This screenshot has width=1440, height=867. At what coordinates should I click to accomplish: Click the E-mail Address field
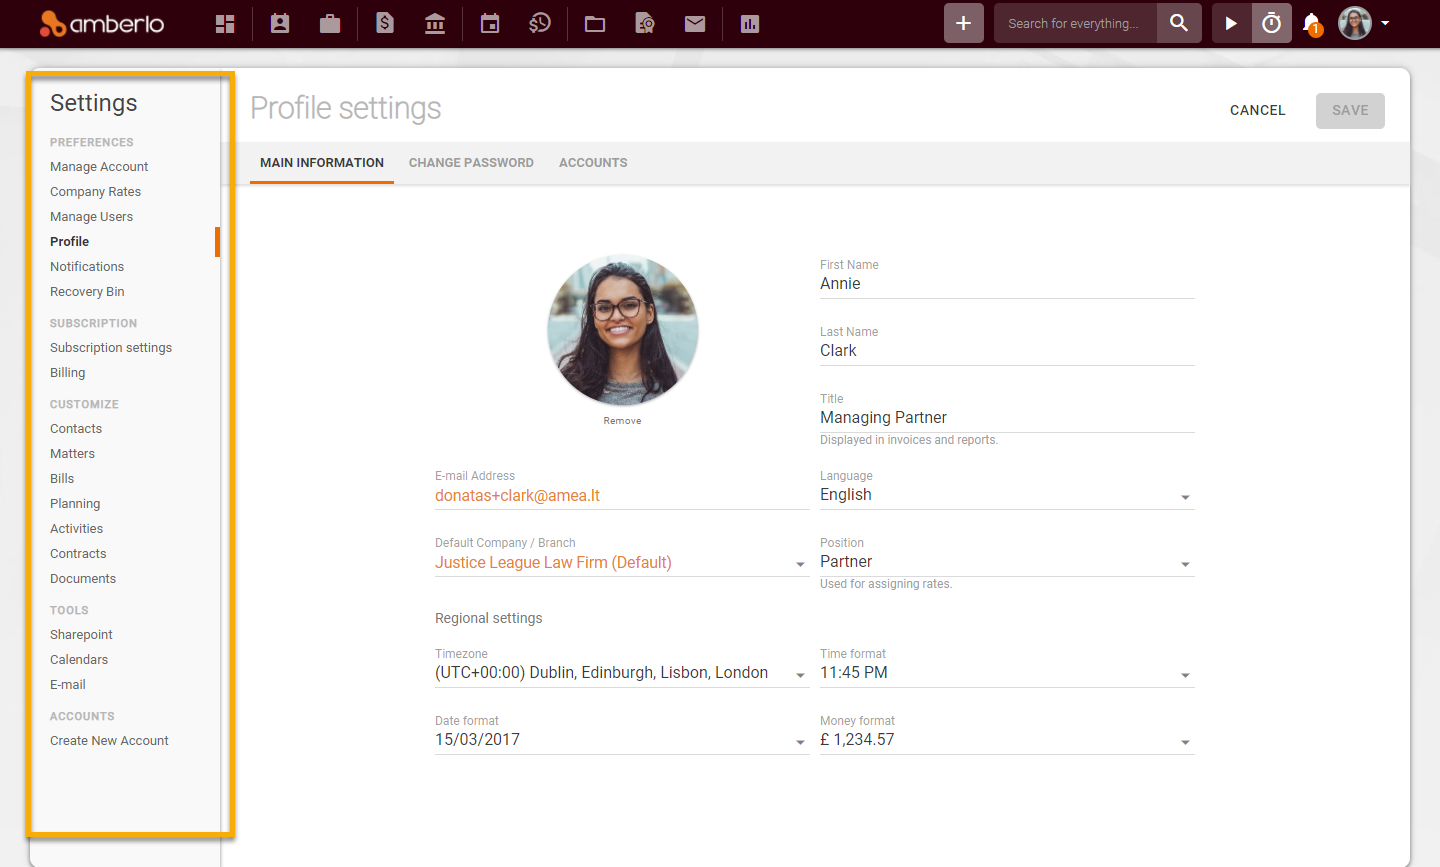(622, 496)
